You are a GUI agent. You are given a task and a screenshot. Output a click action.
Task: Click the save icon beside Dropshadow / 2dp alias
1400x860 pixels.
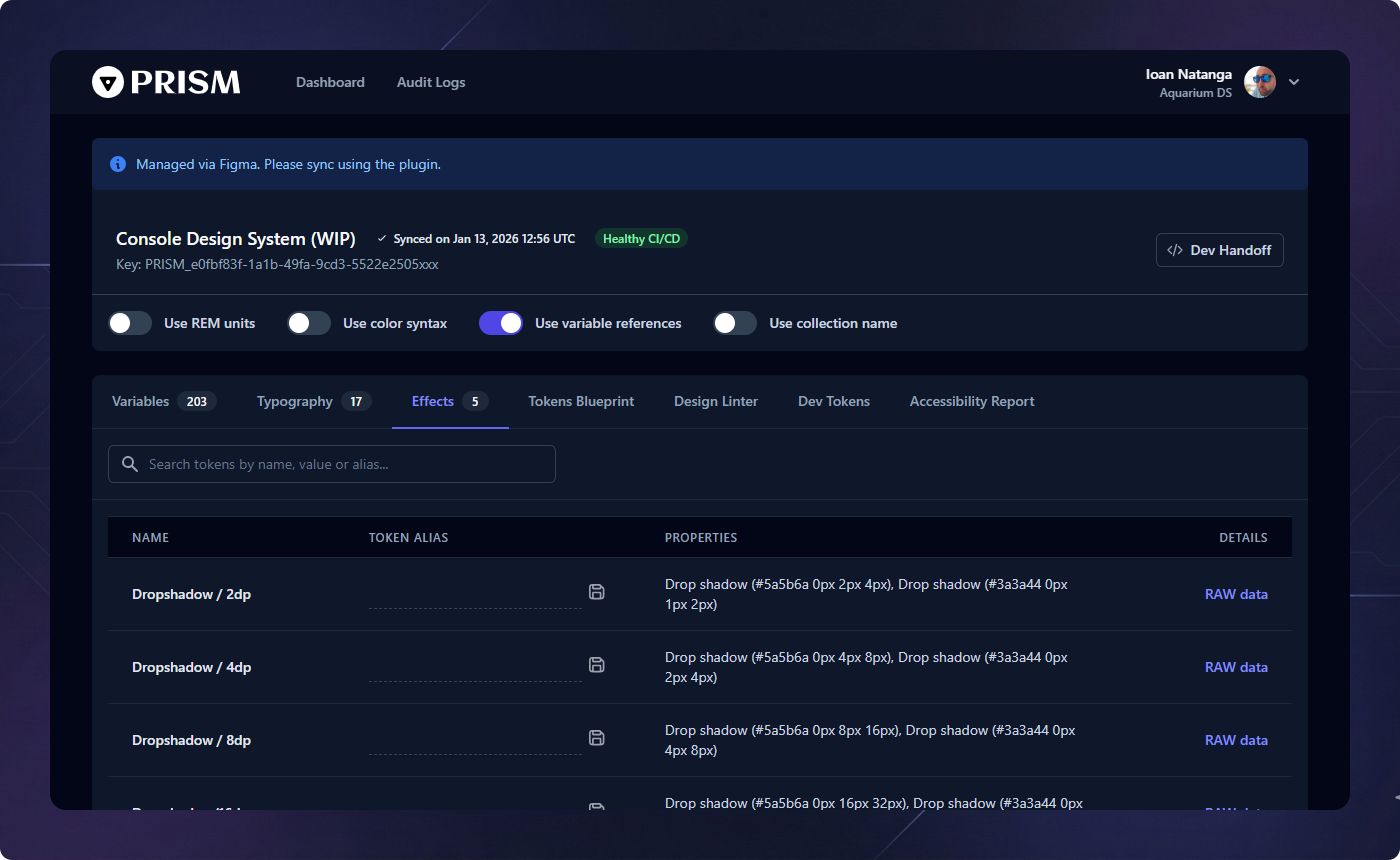tap(597, 592)
